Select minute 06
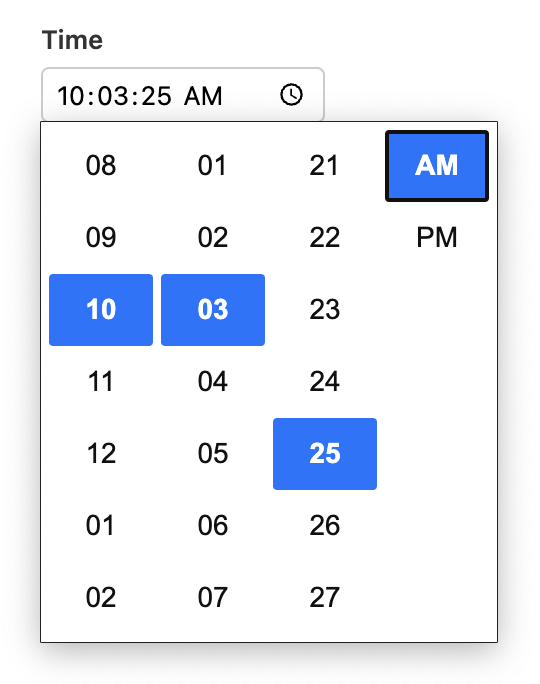 (x=213, y=526)
